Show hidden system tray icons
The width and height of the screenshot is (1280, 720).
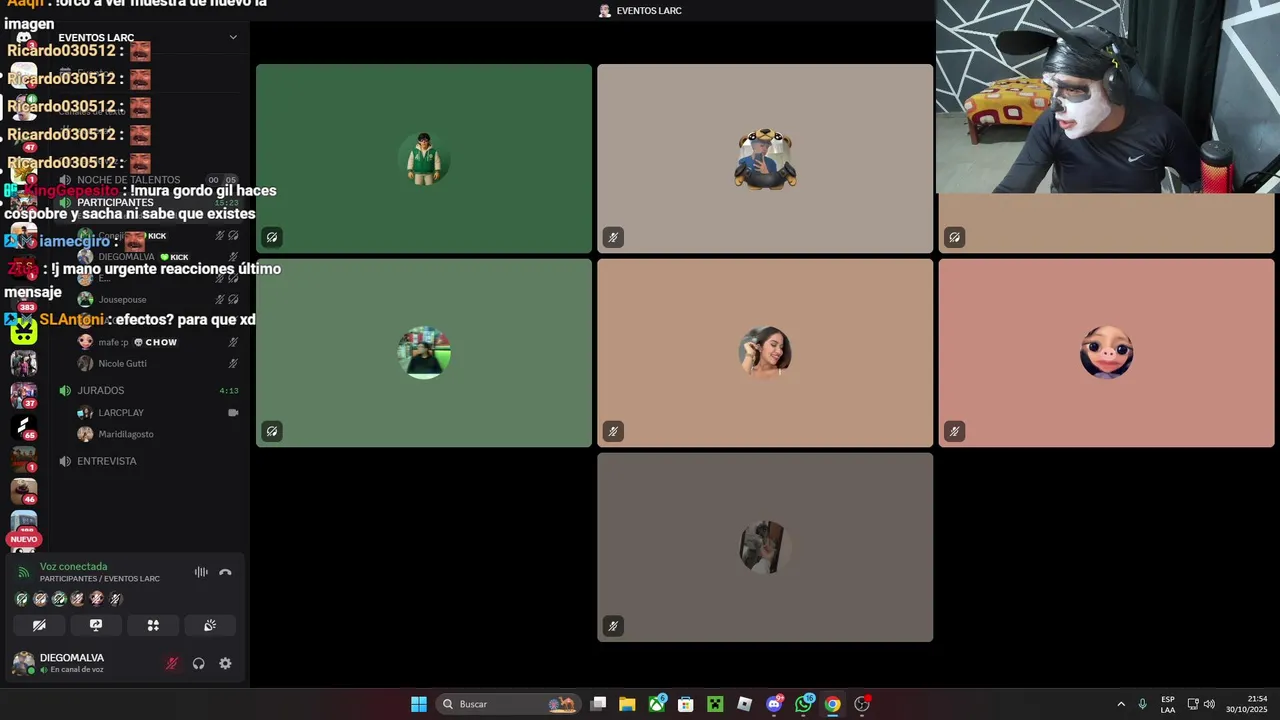pyautogui.click(x=1121, y=704)
